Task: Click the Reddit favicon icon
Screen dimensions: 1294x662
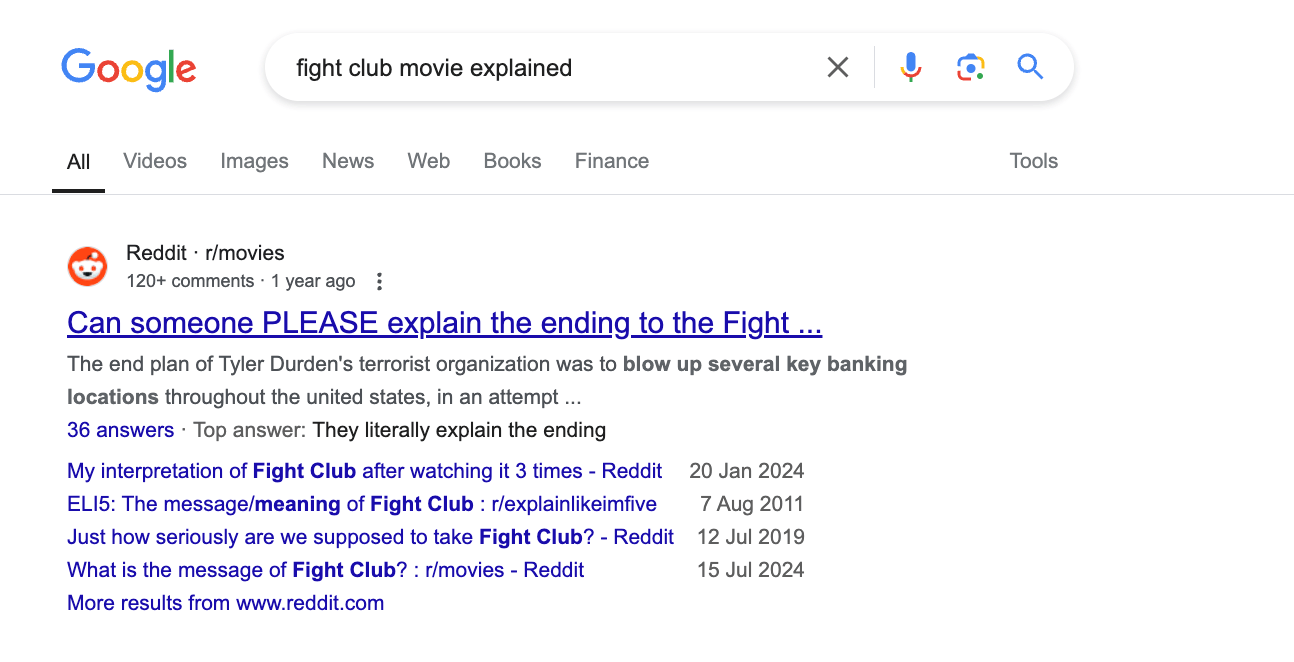Action: tap(87, 266)
